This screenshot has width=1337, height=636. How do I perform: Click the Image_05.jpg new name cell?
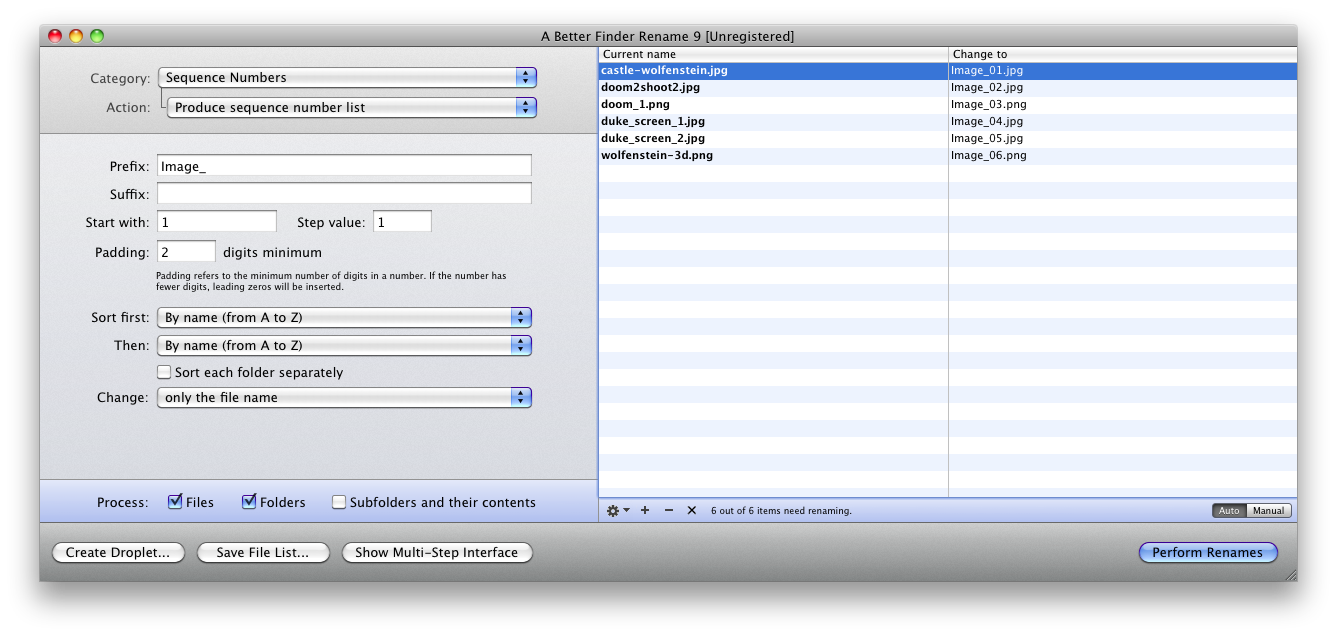1123,139
